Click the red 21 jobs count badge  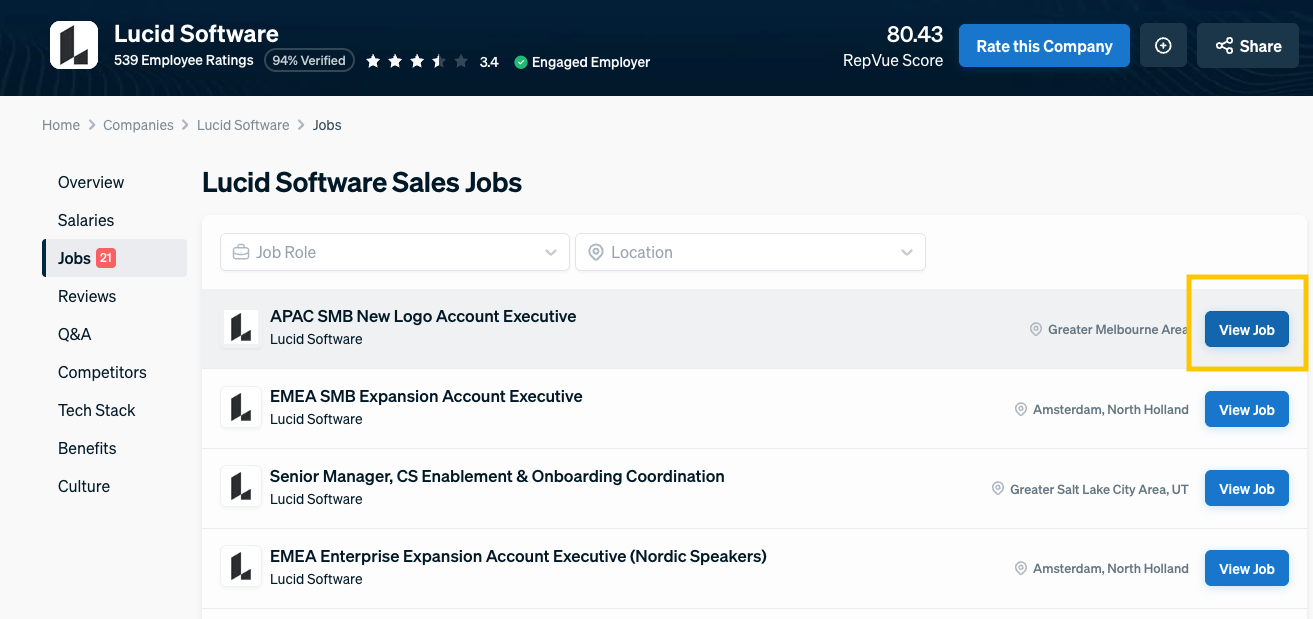pyautogui.click(x=106, y=258)
